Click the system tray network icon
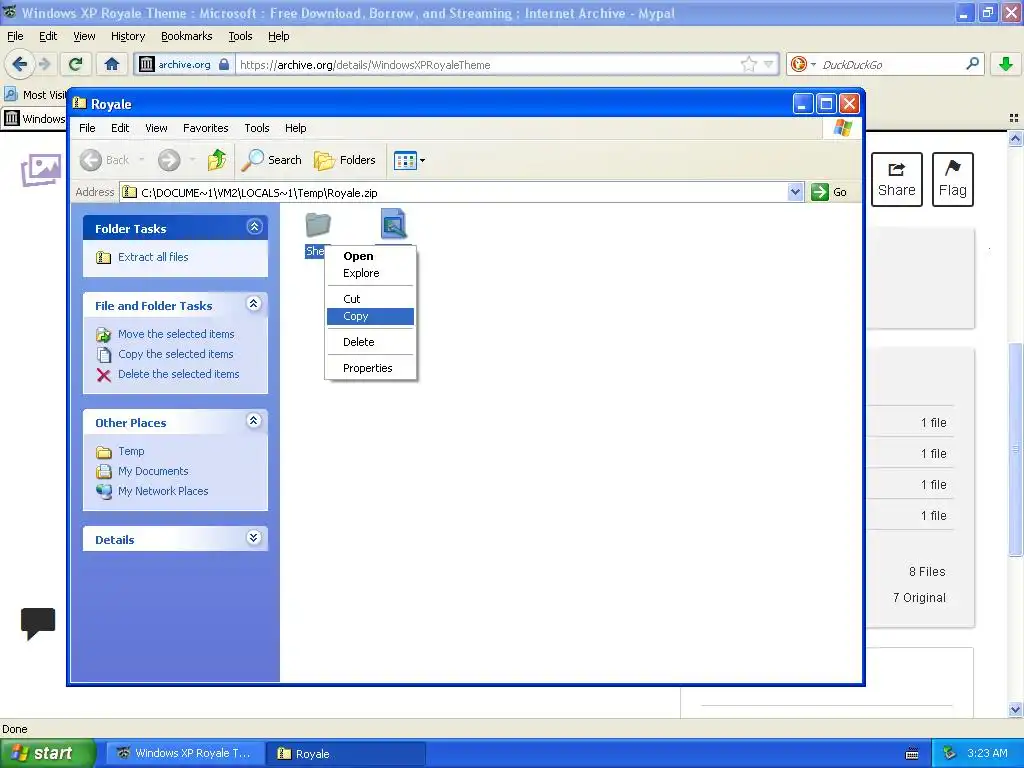Screen dimensions: 1024x768 click(950, 753)
